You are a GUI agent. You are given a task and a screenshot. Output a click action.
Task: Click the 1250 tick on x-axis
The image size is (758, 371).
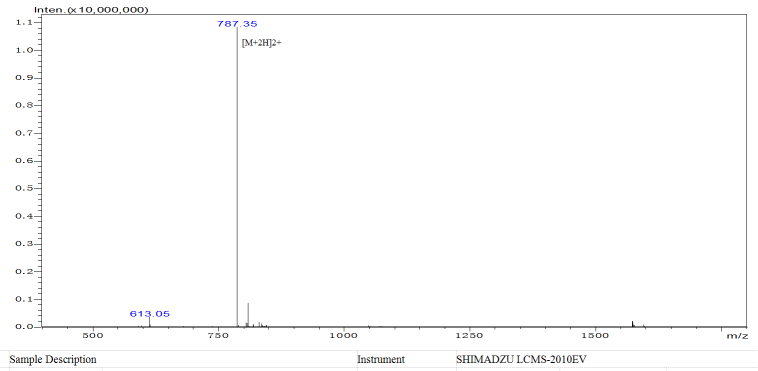tap(469, 336)
